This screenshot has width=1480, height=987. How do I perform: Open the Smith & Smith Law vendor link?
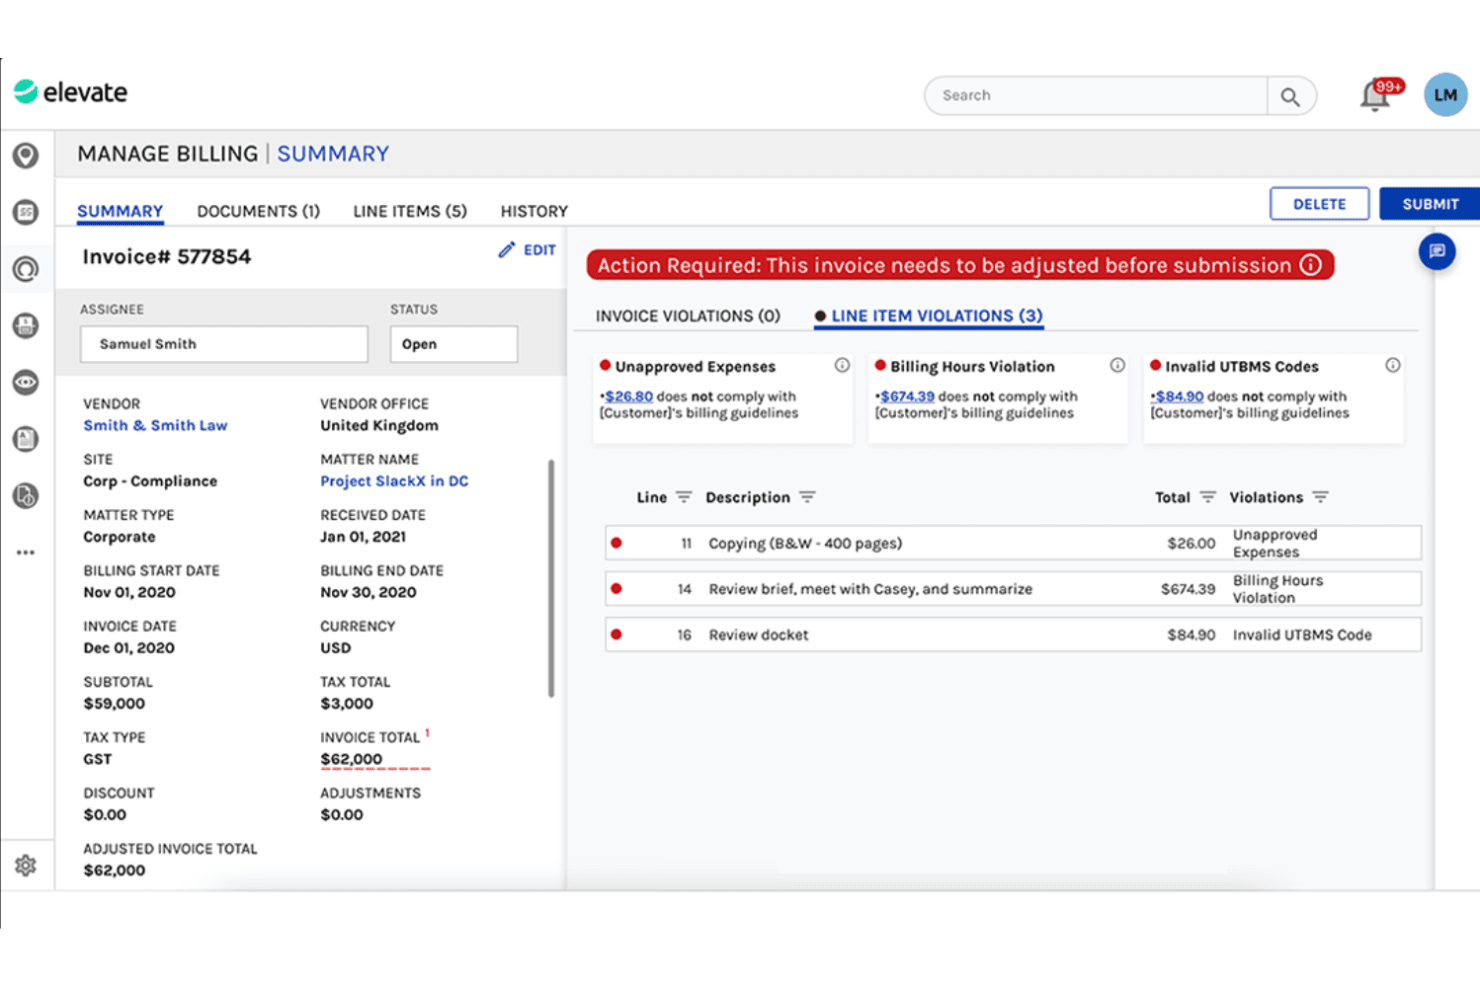coord(155,425)
